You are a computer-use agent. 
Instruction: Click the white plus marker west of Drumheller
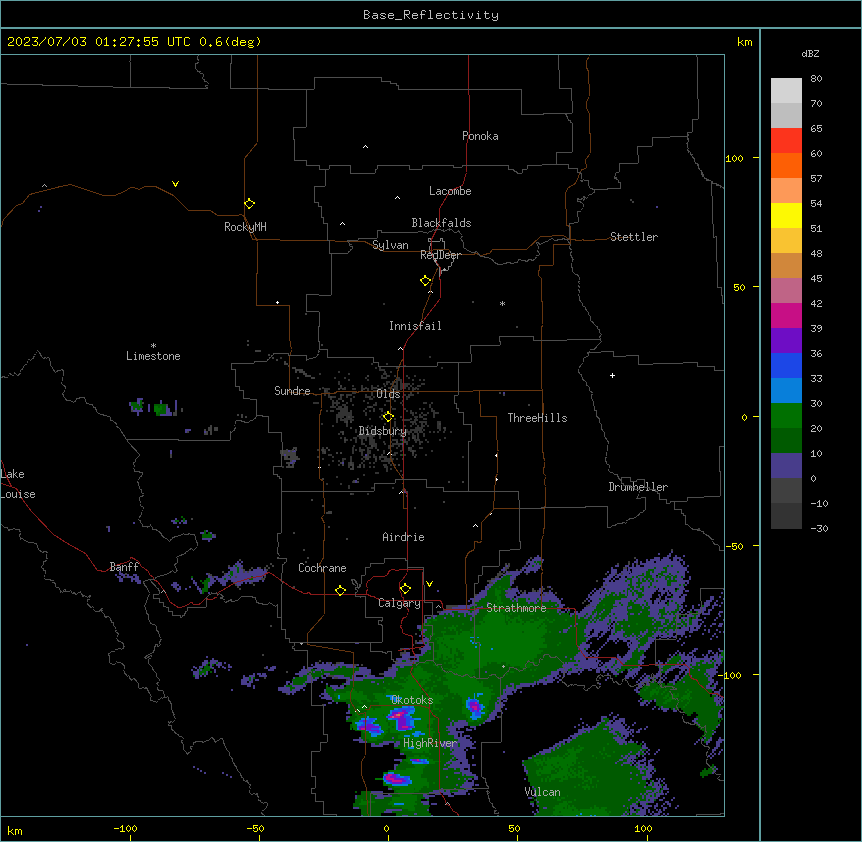612,375
